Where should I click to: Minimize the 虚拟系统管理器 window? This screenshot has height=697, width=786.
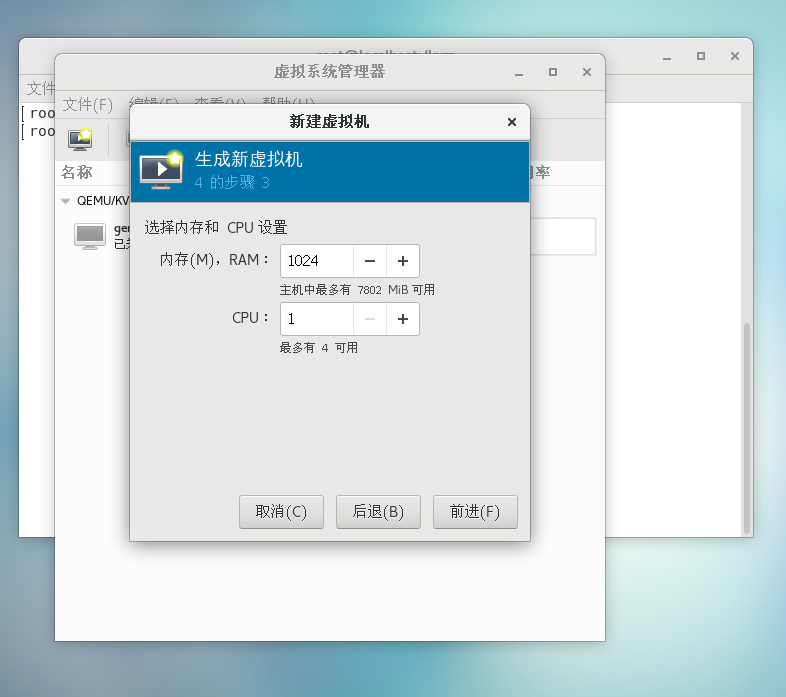519,72
